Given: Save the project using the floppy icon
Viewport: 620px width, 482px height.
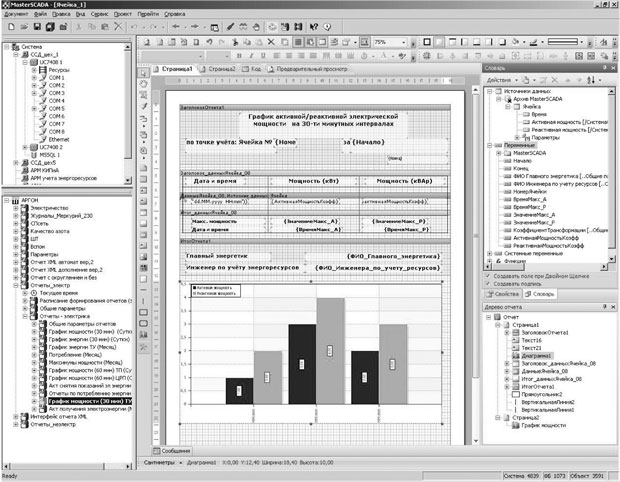Looking at the screenshot, I should click(x=37, y=27).
